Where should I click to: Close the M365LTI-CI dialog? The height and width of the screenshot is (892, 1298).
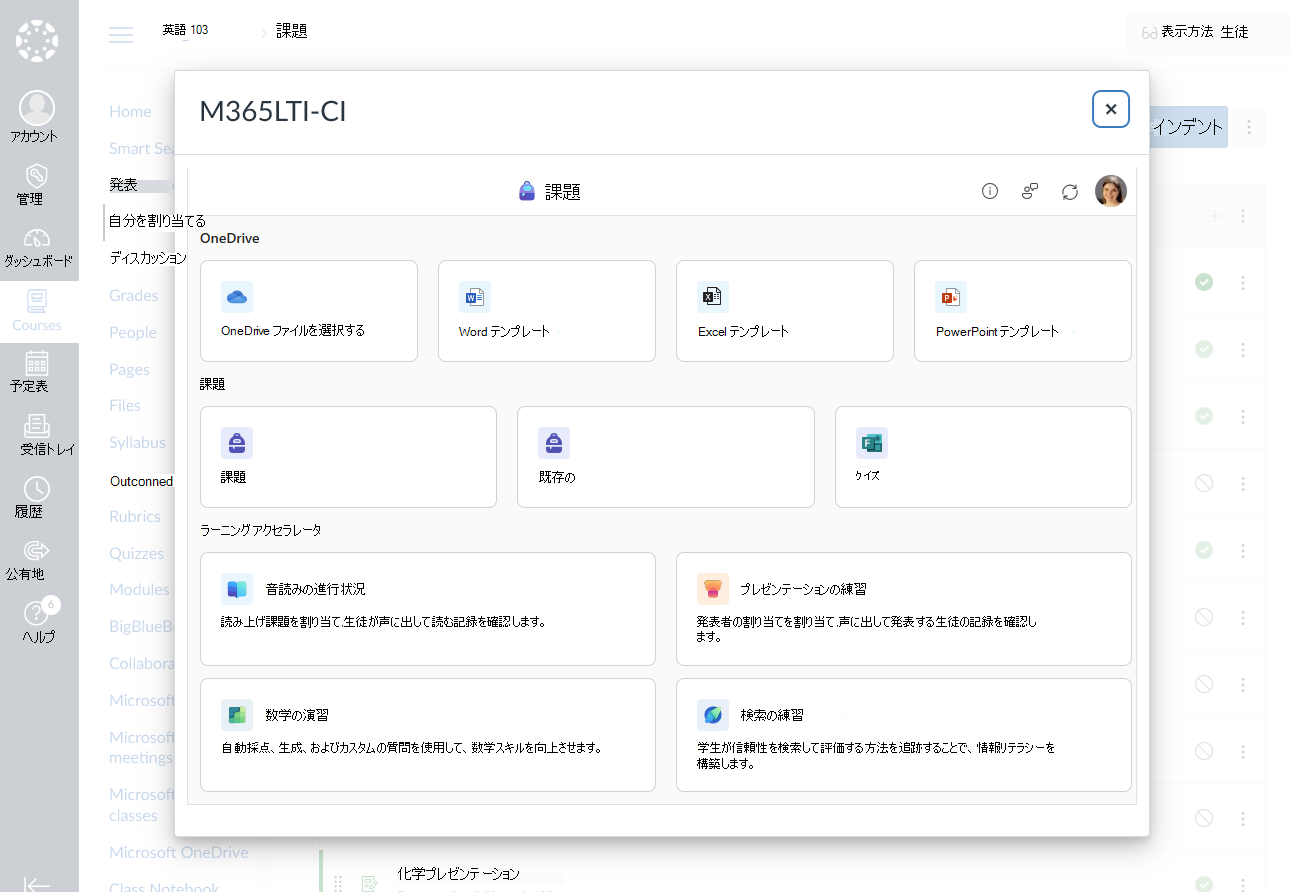click(1111, 109)
